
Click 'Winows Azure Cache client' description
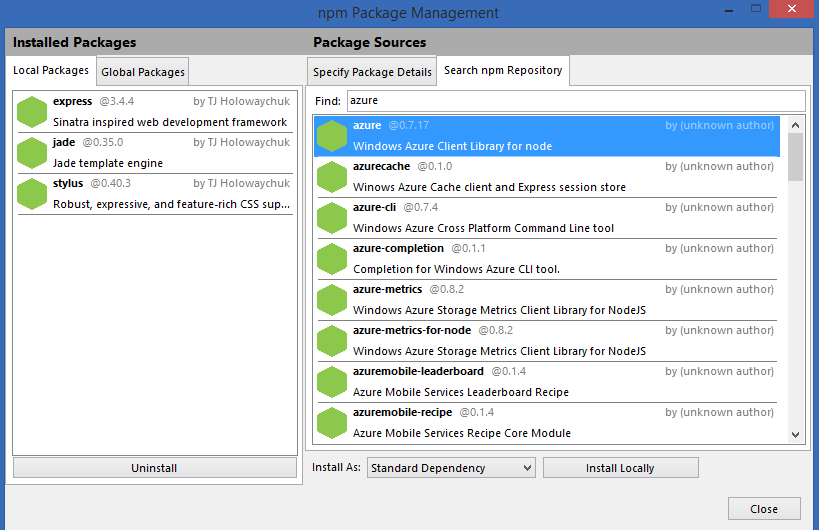click(489, 187)
